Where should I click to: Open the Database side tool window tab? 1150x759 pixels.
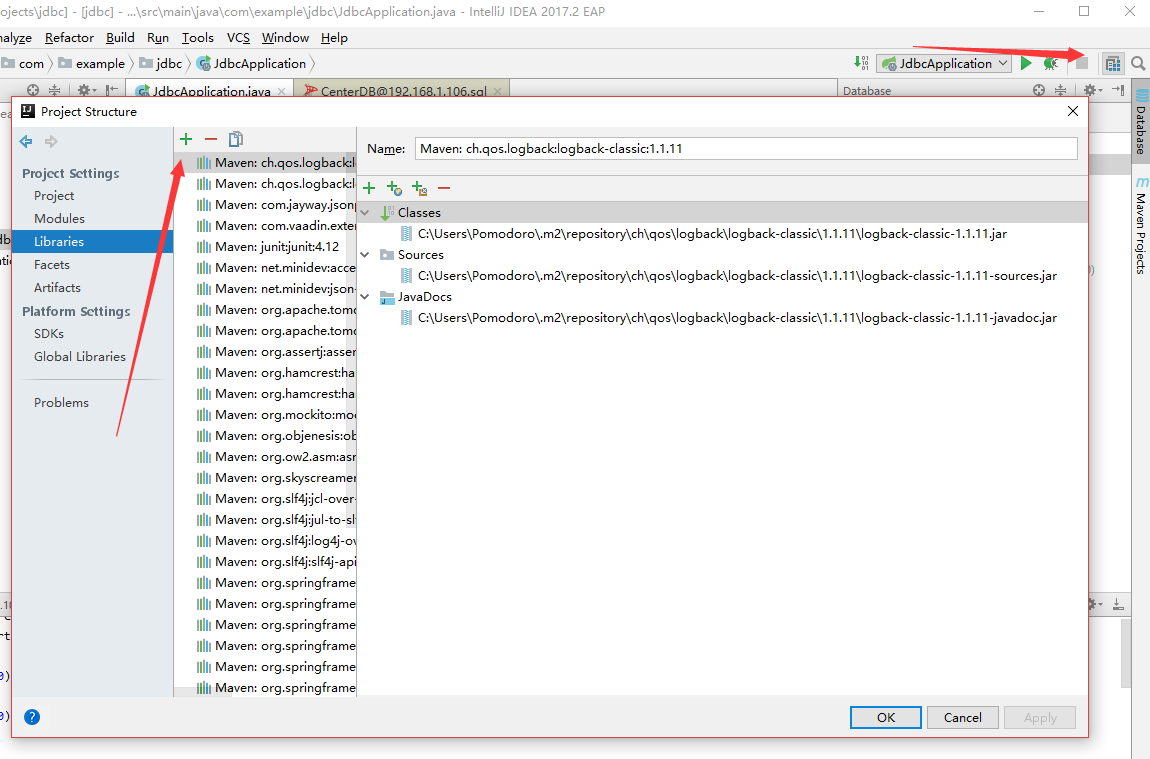click(1141, 120)
